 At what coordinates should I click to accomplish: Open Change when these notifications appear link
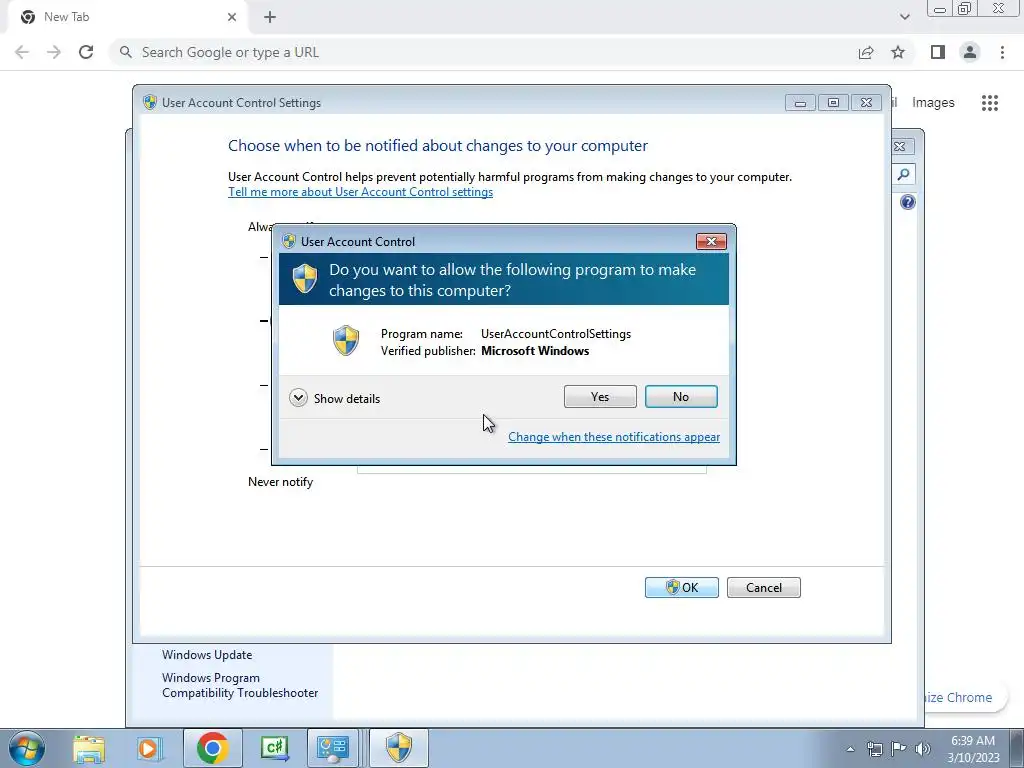(614, 437)
